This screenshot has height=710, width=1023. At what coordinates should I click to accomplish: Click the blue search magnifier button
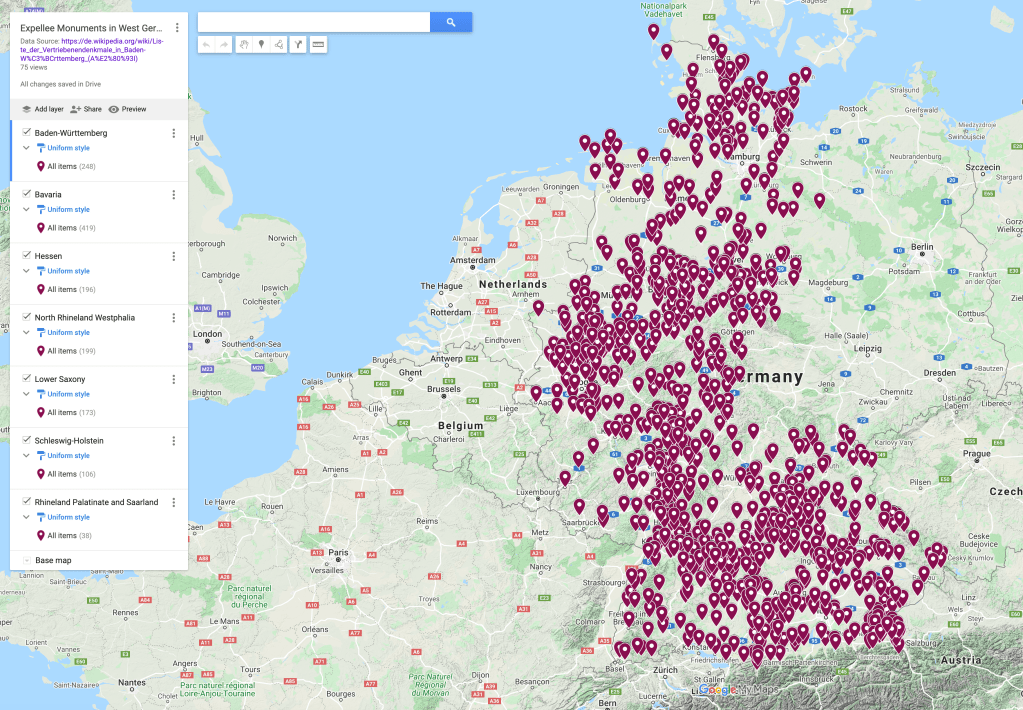451,22
